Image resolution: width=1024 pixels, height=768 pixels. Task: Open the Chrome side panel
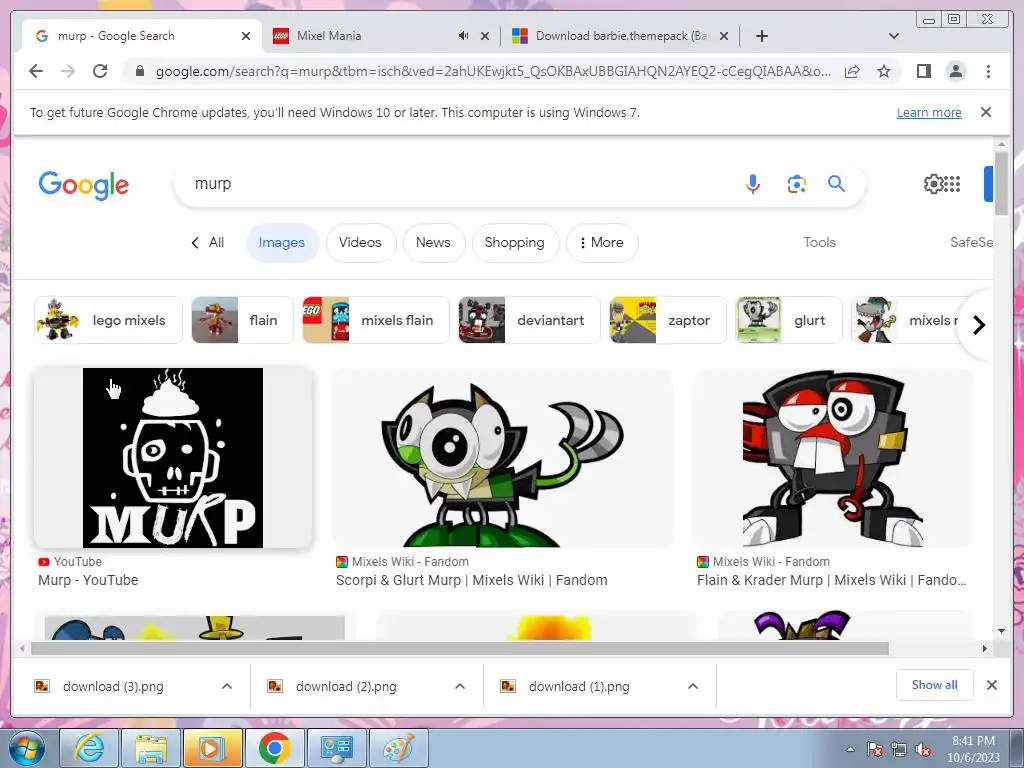[x=923, y=71]
